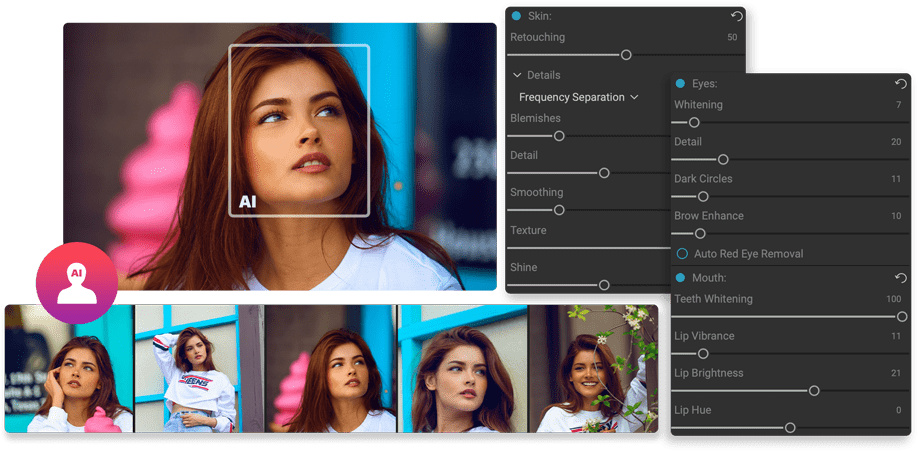Click the Lip Hue value 0
Viewport: 918px width, 451px height.
[899, 411]
